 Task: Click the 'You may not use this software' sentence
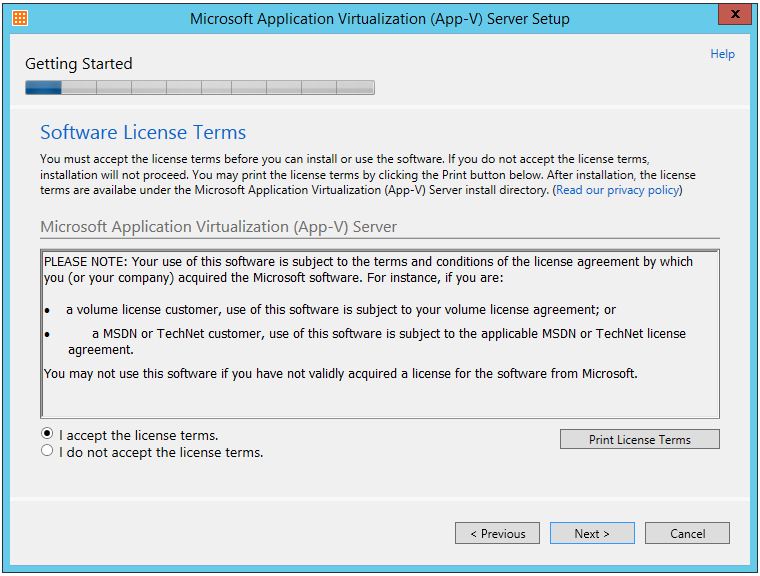coord(341,374)
